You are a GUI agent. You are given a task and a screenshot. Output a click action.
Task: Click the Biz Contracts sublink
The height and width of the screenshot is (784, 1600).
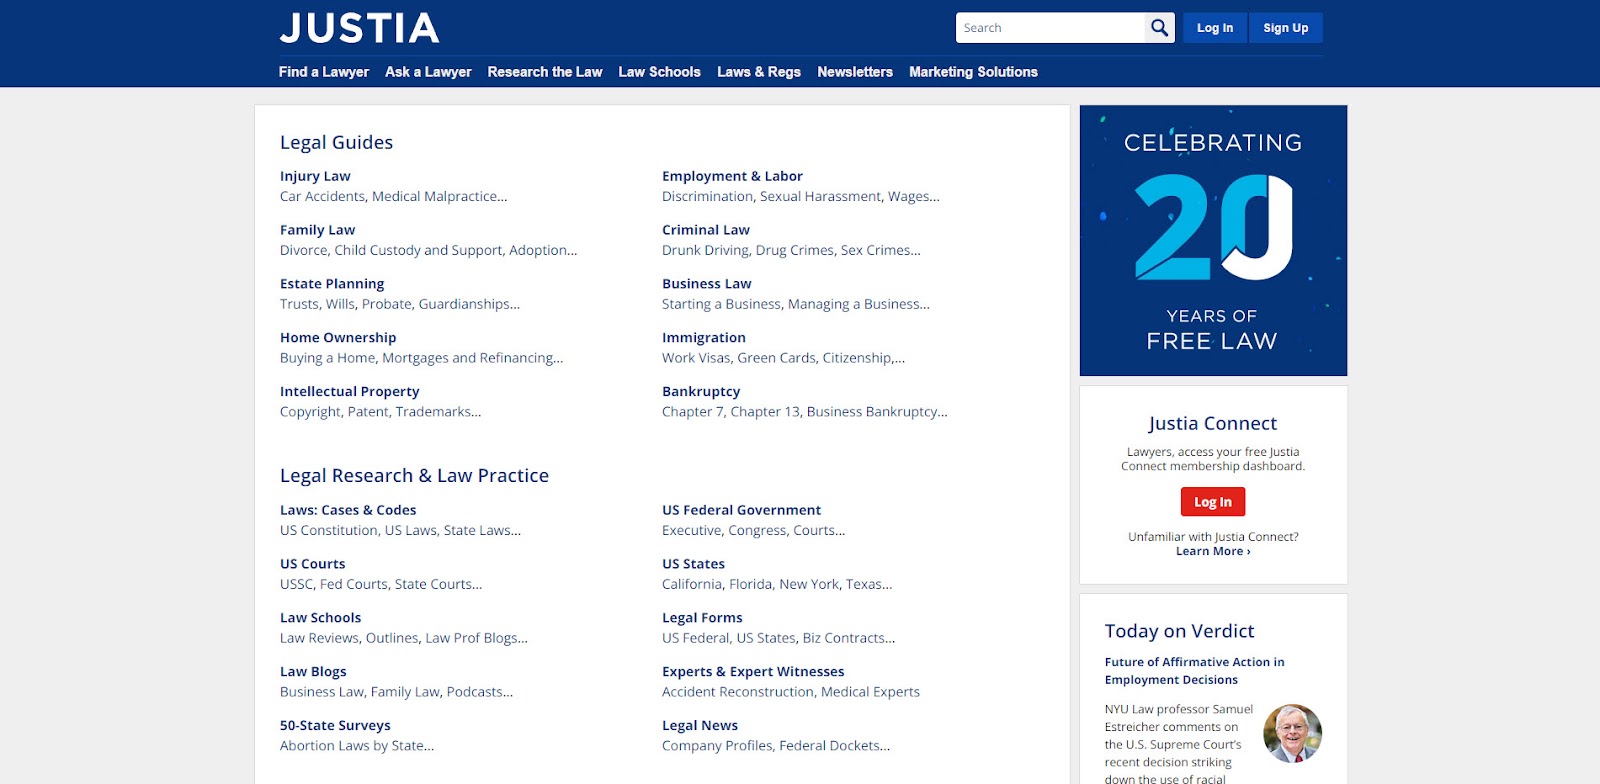click(848, 639)
